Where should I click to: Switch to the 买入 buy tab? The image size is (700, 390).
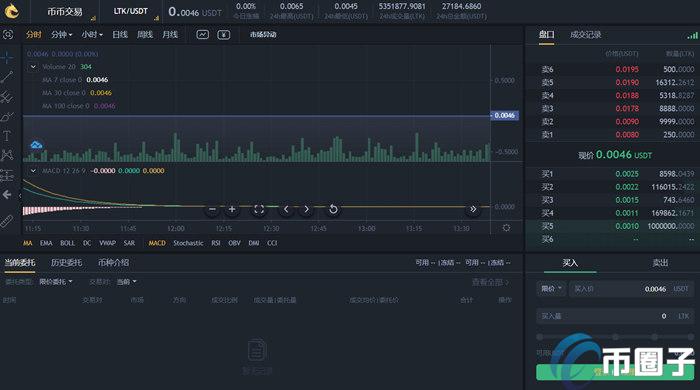(x=570, y=263)
